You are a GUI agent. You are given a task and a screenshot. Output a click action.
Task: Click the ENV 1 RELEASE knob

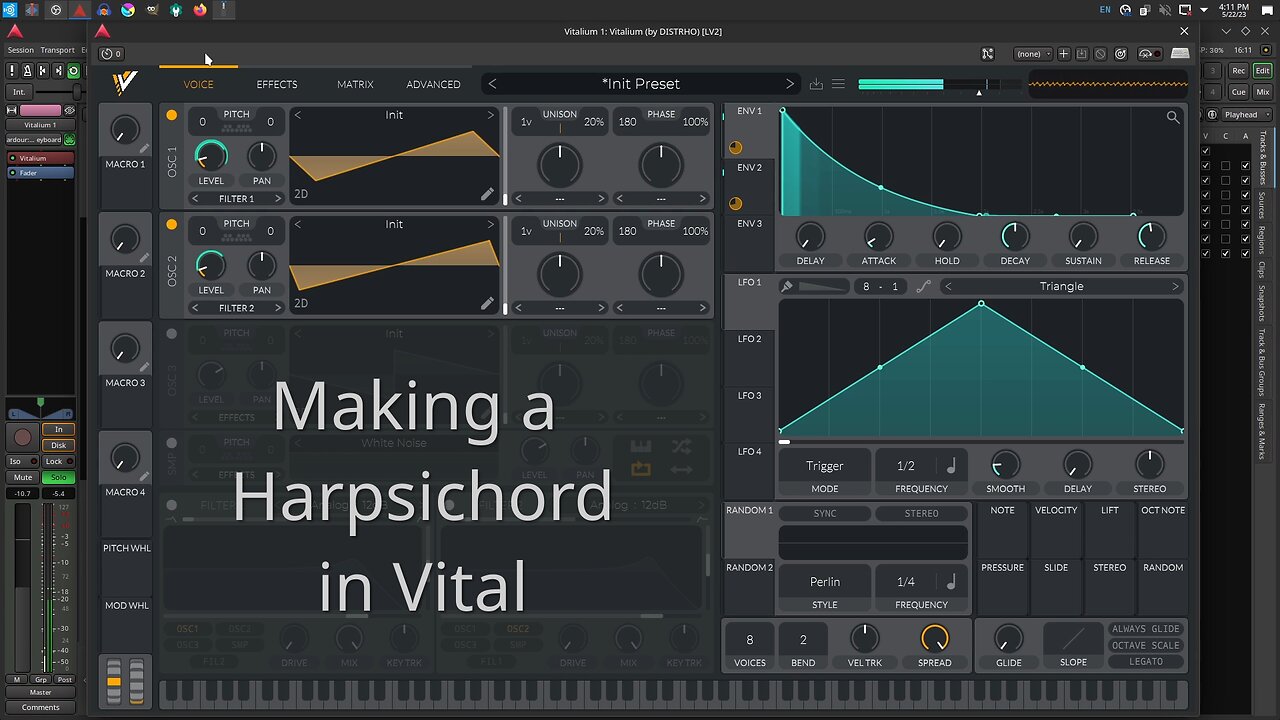(1151, 237)
